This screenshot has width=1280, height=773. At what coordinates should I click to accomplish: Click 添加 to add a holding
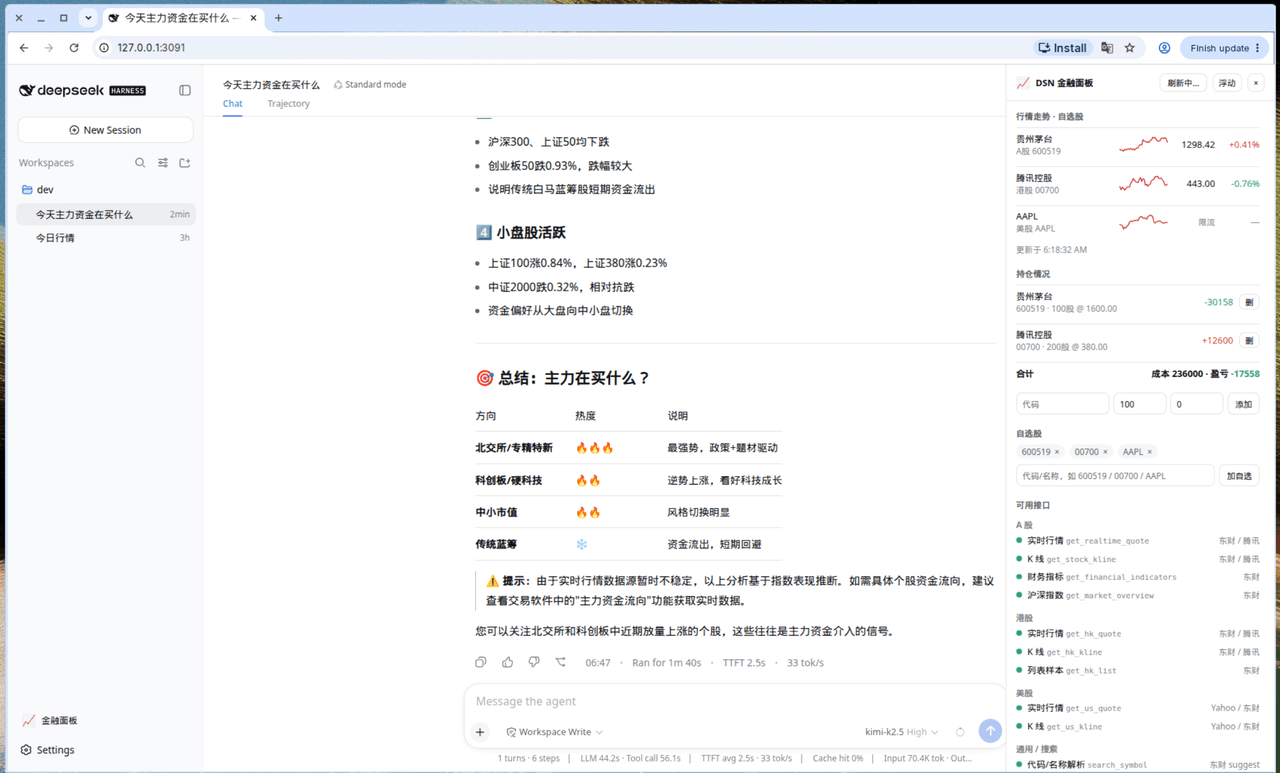point(1243,404)
